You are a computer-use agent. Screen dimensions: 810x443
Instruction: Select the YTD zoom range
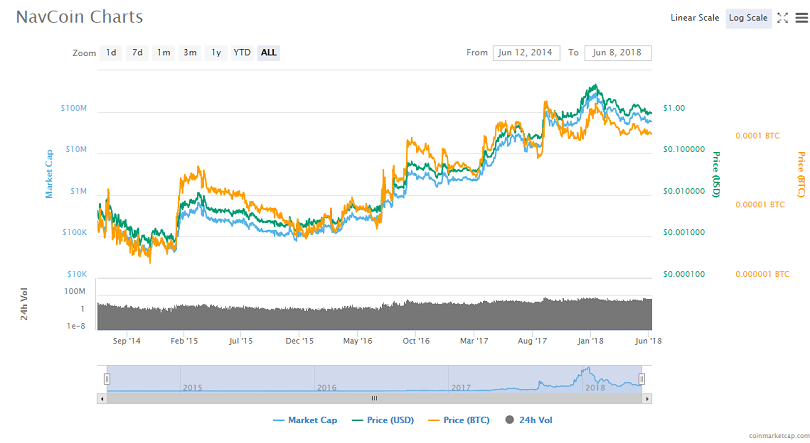[242, 52]
